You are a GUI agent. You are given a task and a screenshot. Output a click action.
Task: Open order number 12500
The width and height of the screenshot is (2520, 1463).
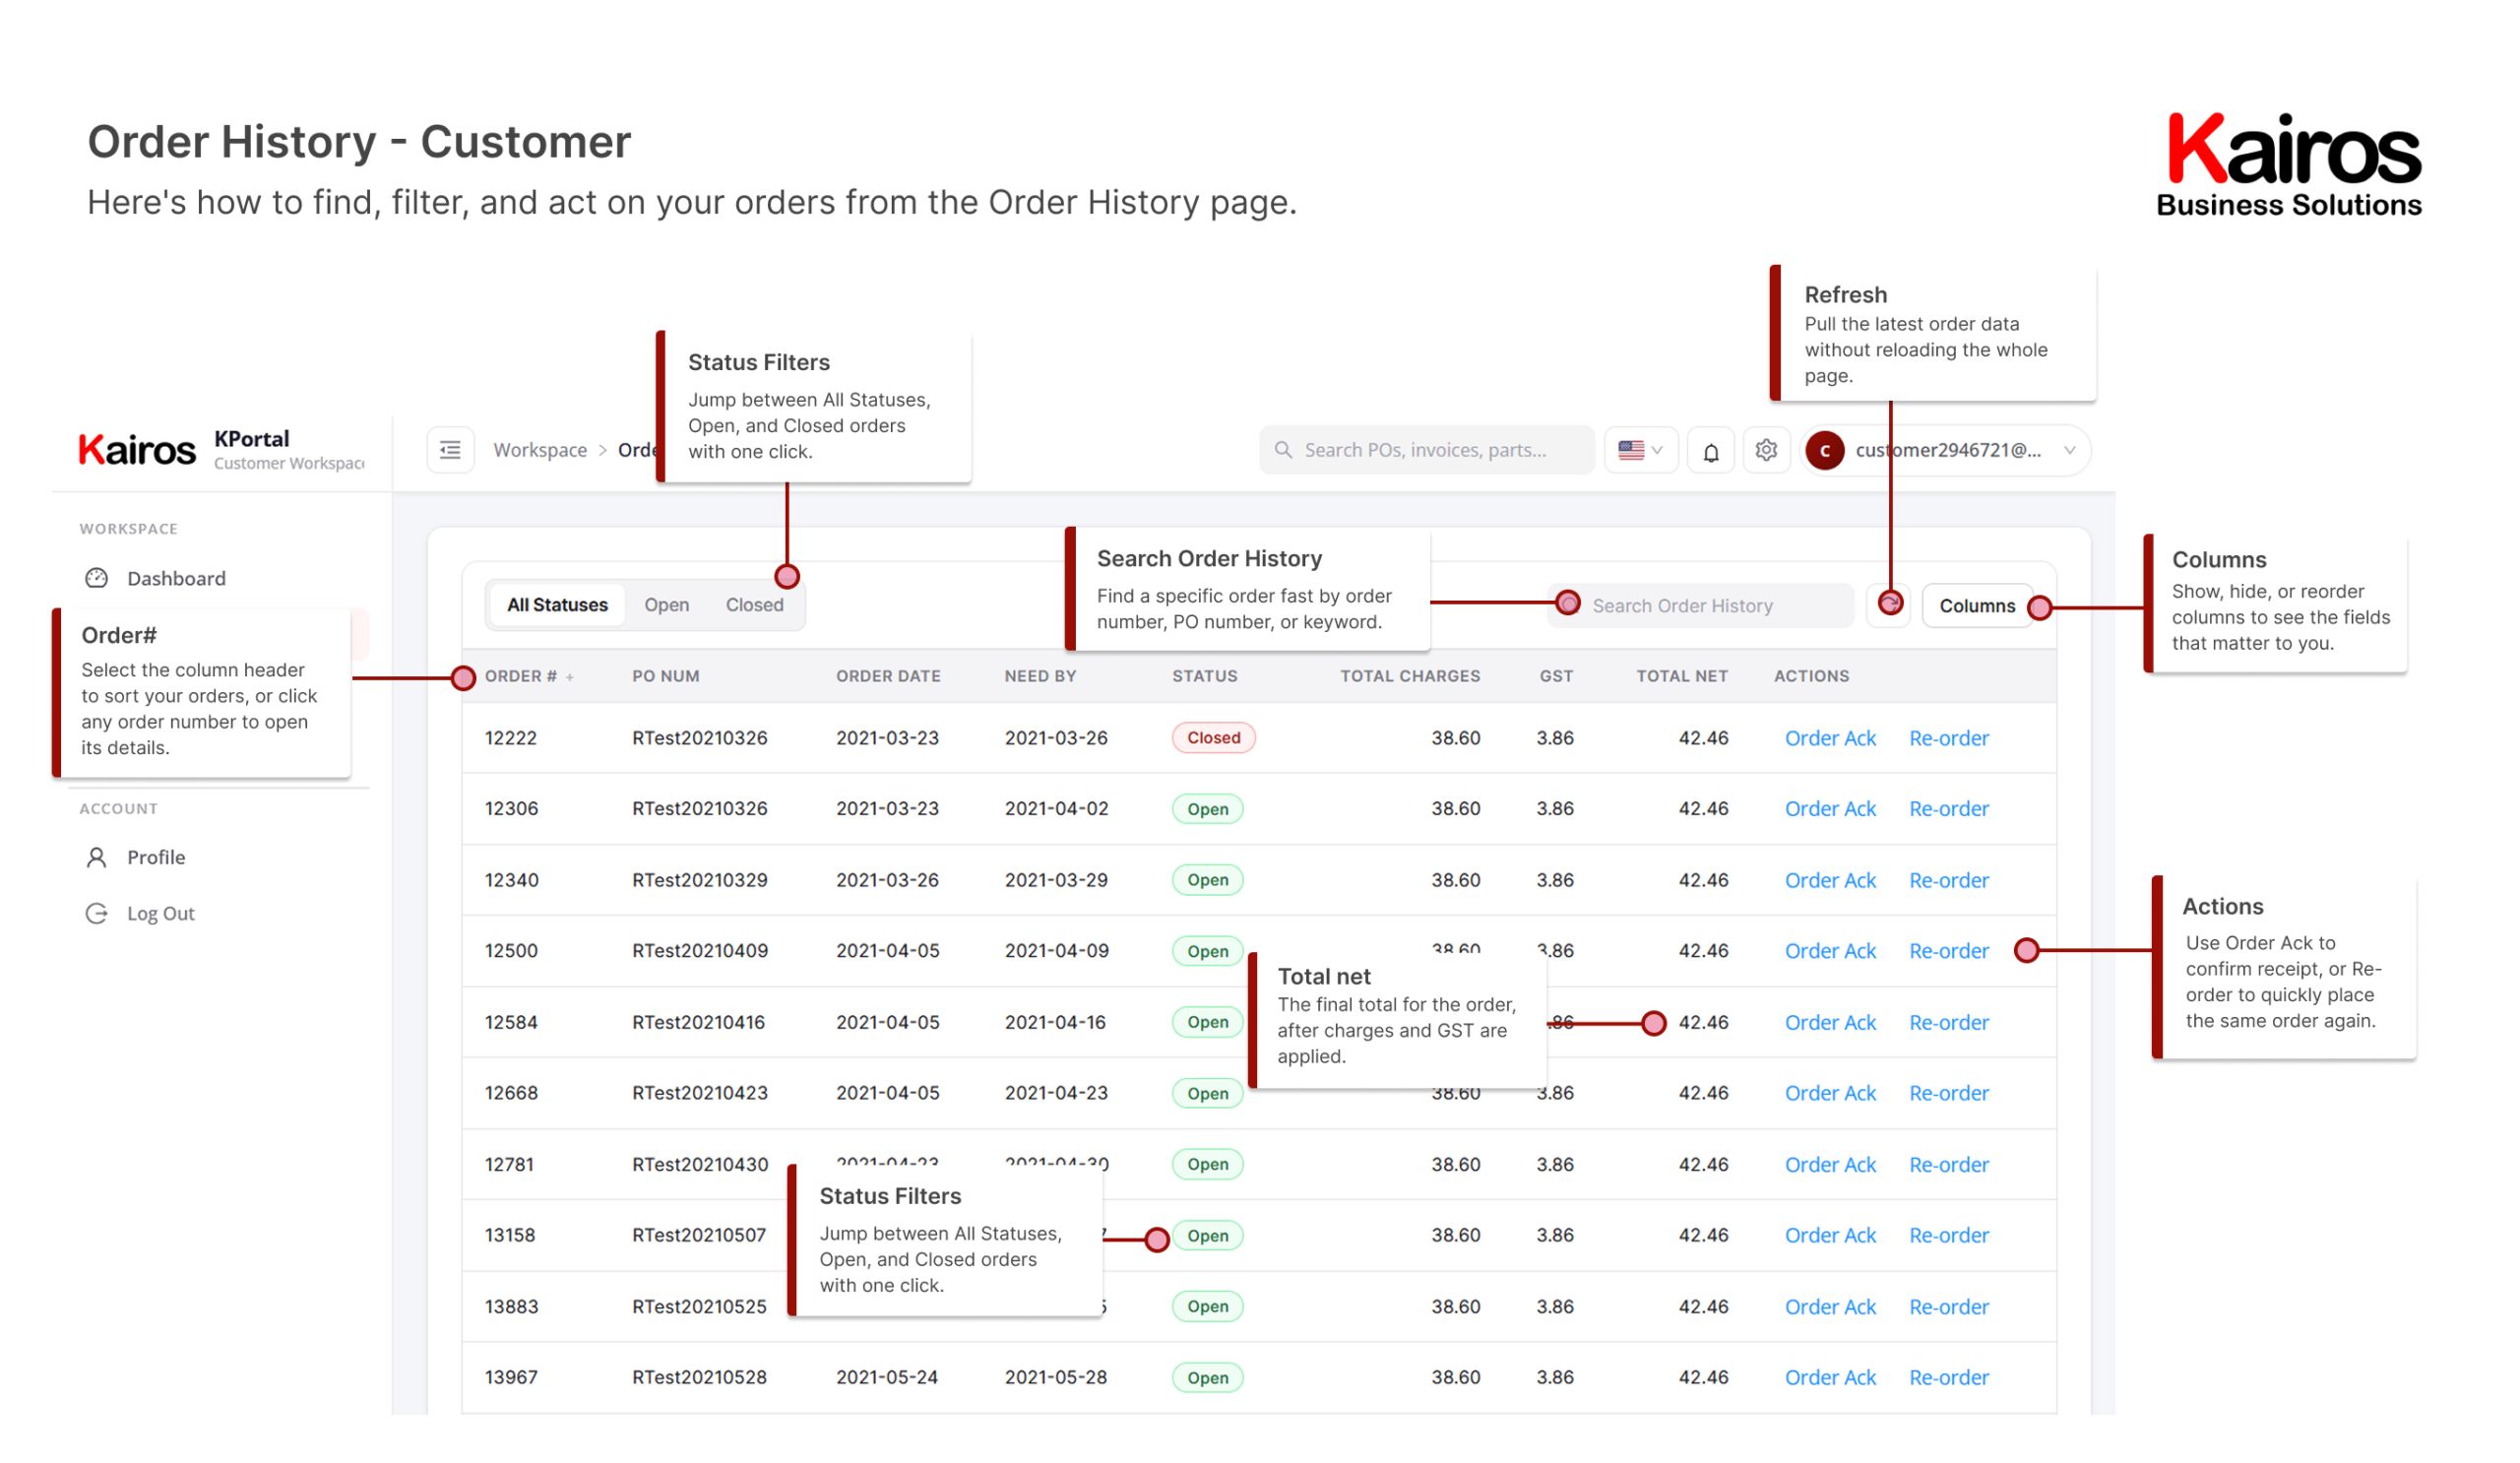click(511, 950)
